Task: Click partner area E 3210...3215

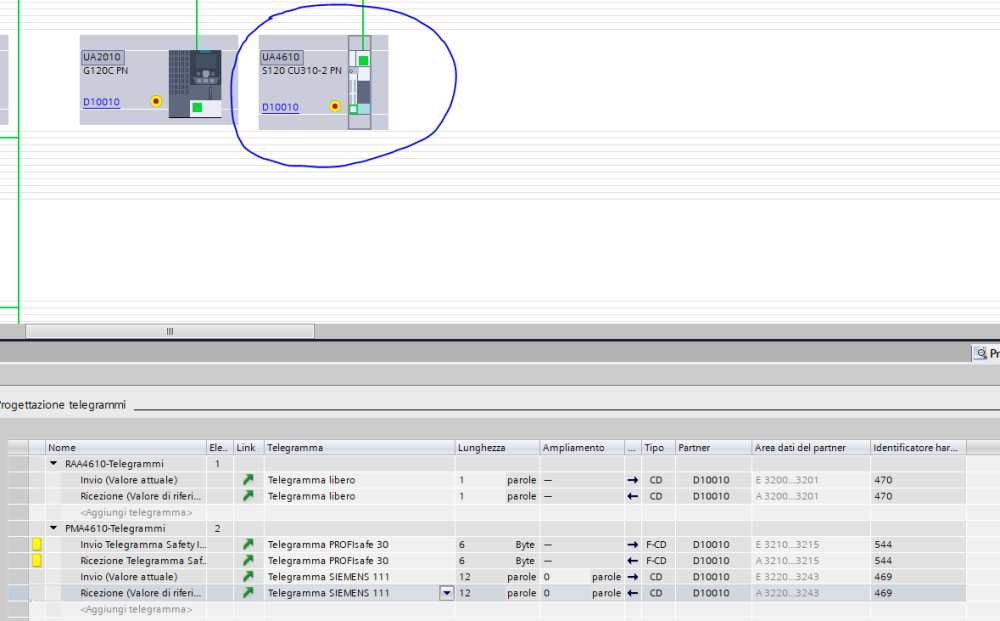Action: pyautogui.click(x=786, y=544)
